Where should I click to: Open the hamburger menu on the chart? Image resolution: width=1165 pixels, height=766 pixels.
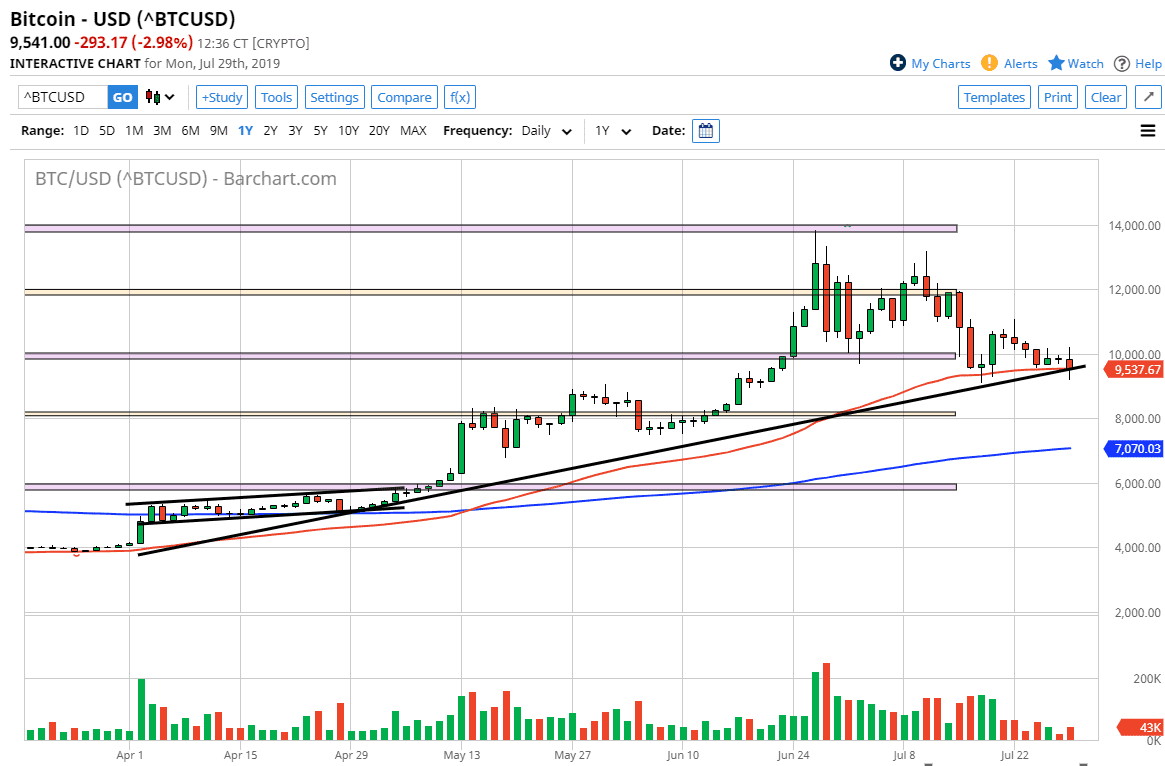(x=1148, y=130)
